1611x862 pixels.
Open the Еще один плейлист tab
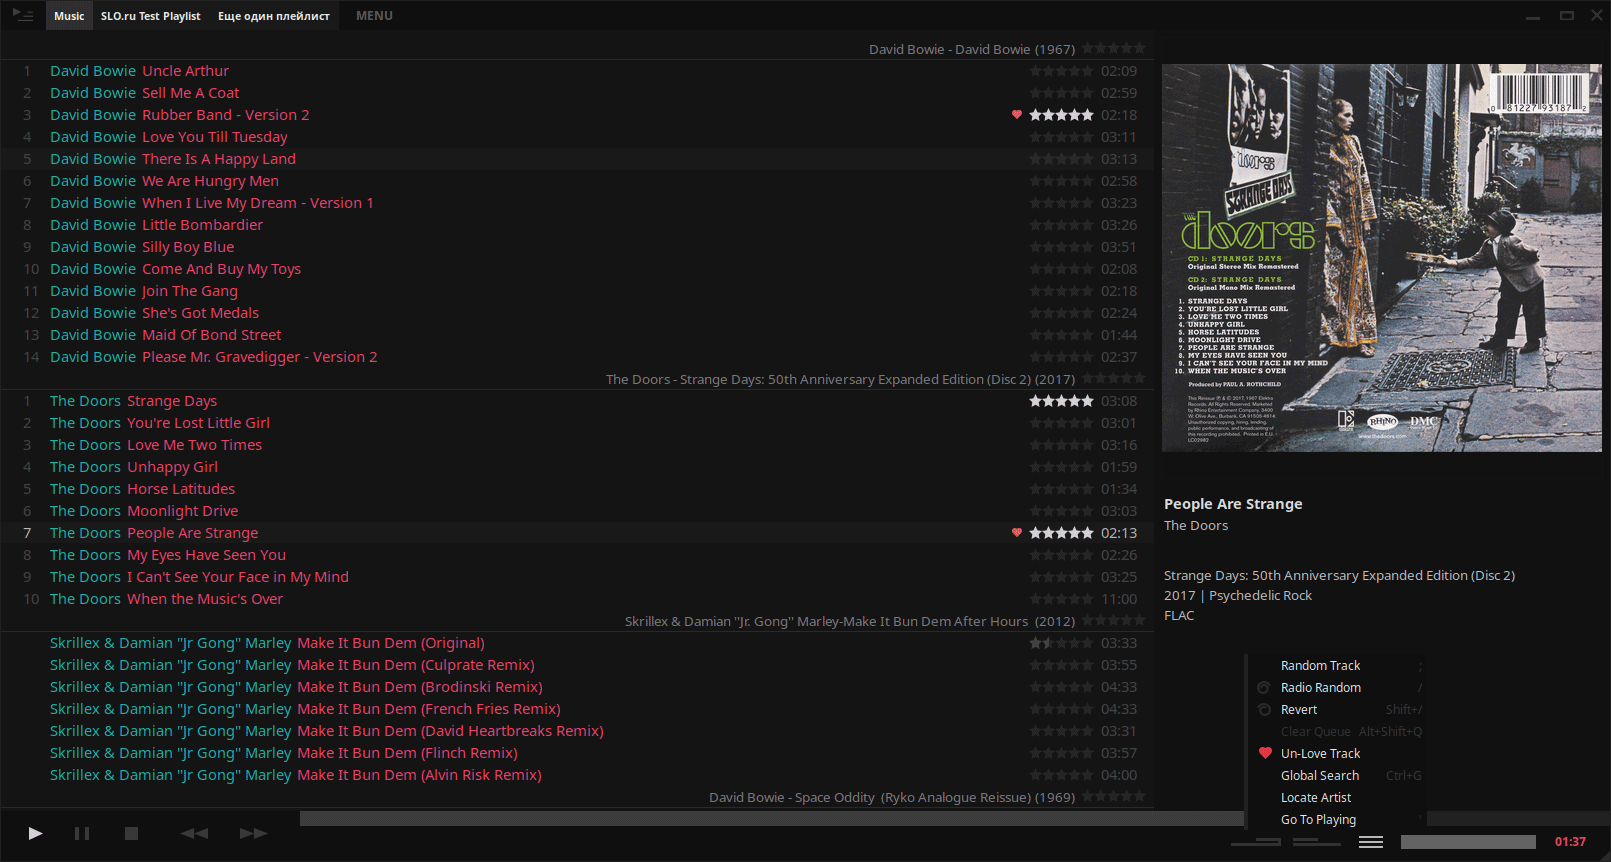[x=274, y=16]
